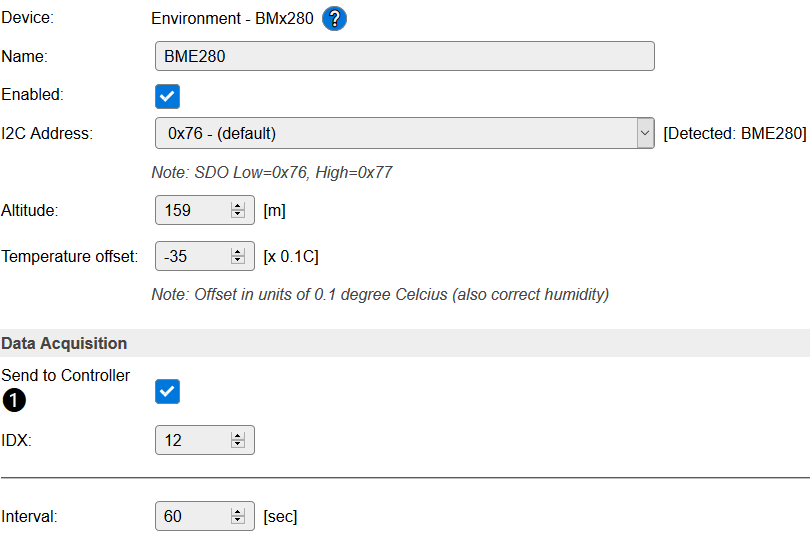This screenshot has width=810, height=541.
Task: Open the BMx280 device help icon
Action: point(334,19)
